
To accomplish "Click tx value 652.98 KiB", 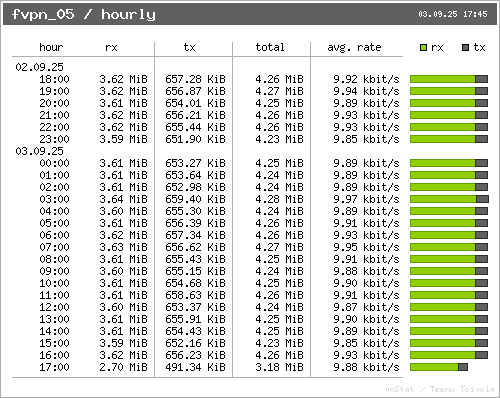I will pos(195,187).
